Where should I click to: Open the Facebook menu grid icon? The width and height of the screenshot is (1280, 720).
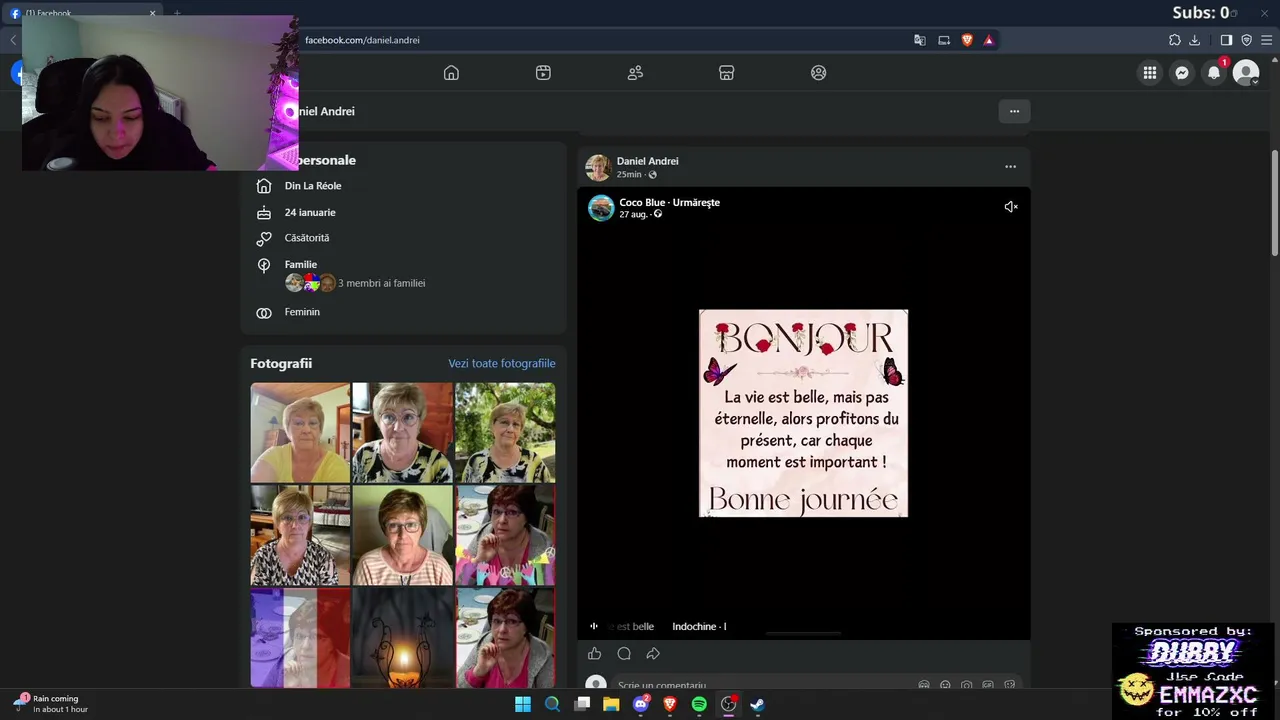pyautogui.click(x=1150, y=73)
